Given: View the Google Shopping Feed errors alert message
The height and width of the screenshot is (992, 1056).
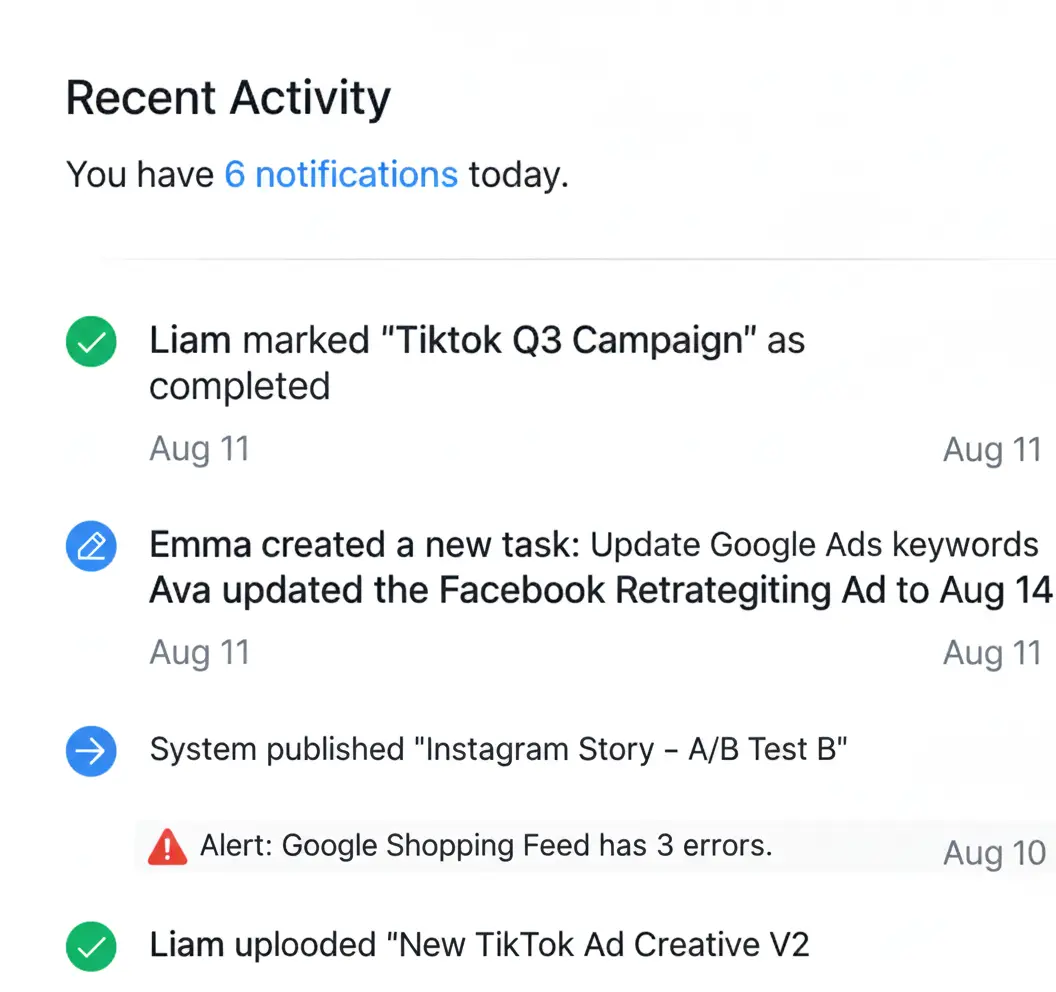Looking at the screenshot, I should point(486,846).
